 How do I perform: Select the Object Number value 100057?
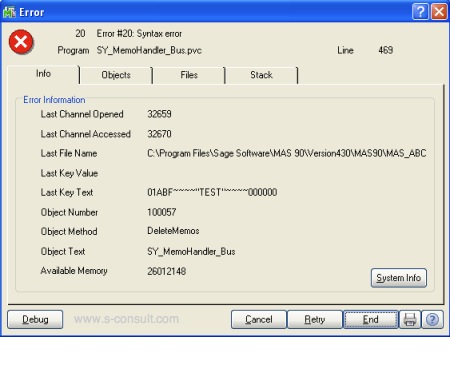click(x=162, y=212)
